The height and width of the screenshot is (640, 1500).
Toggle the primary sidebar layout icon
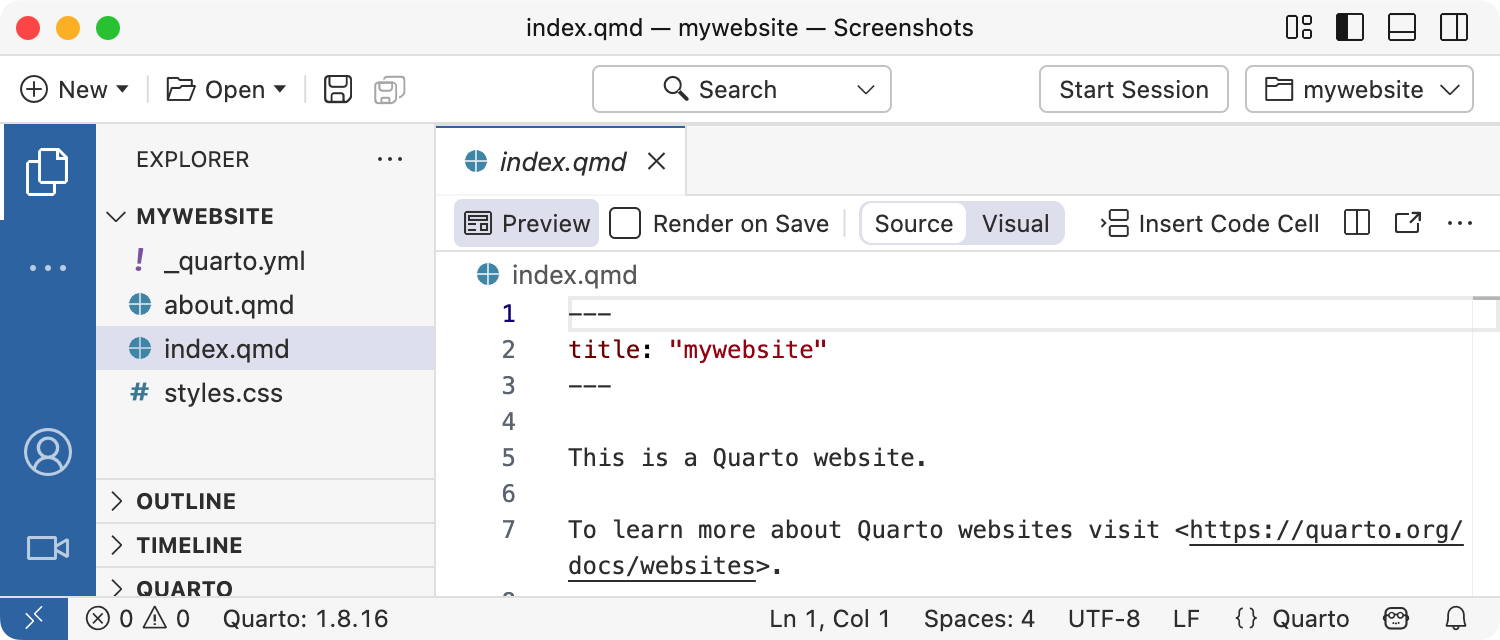[1350, 28]
